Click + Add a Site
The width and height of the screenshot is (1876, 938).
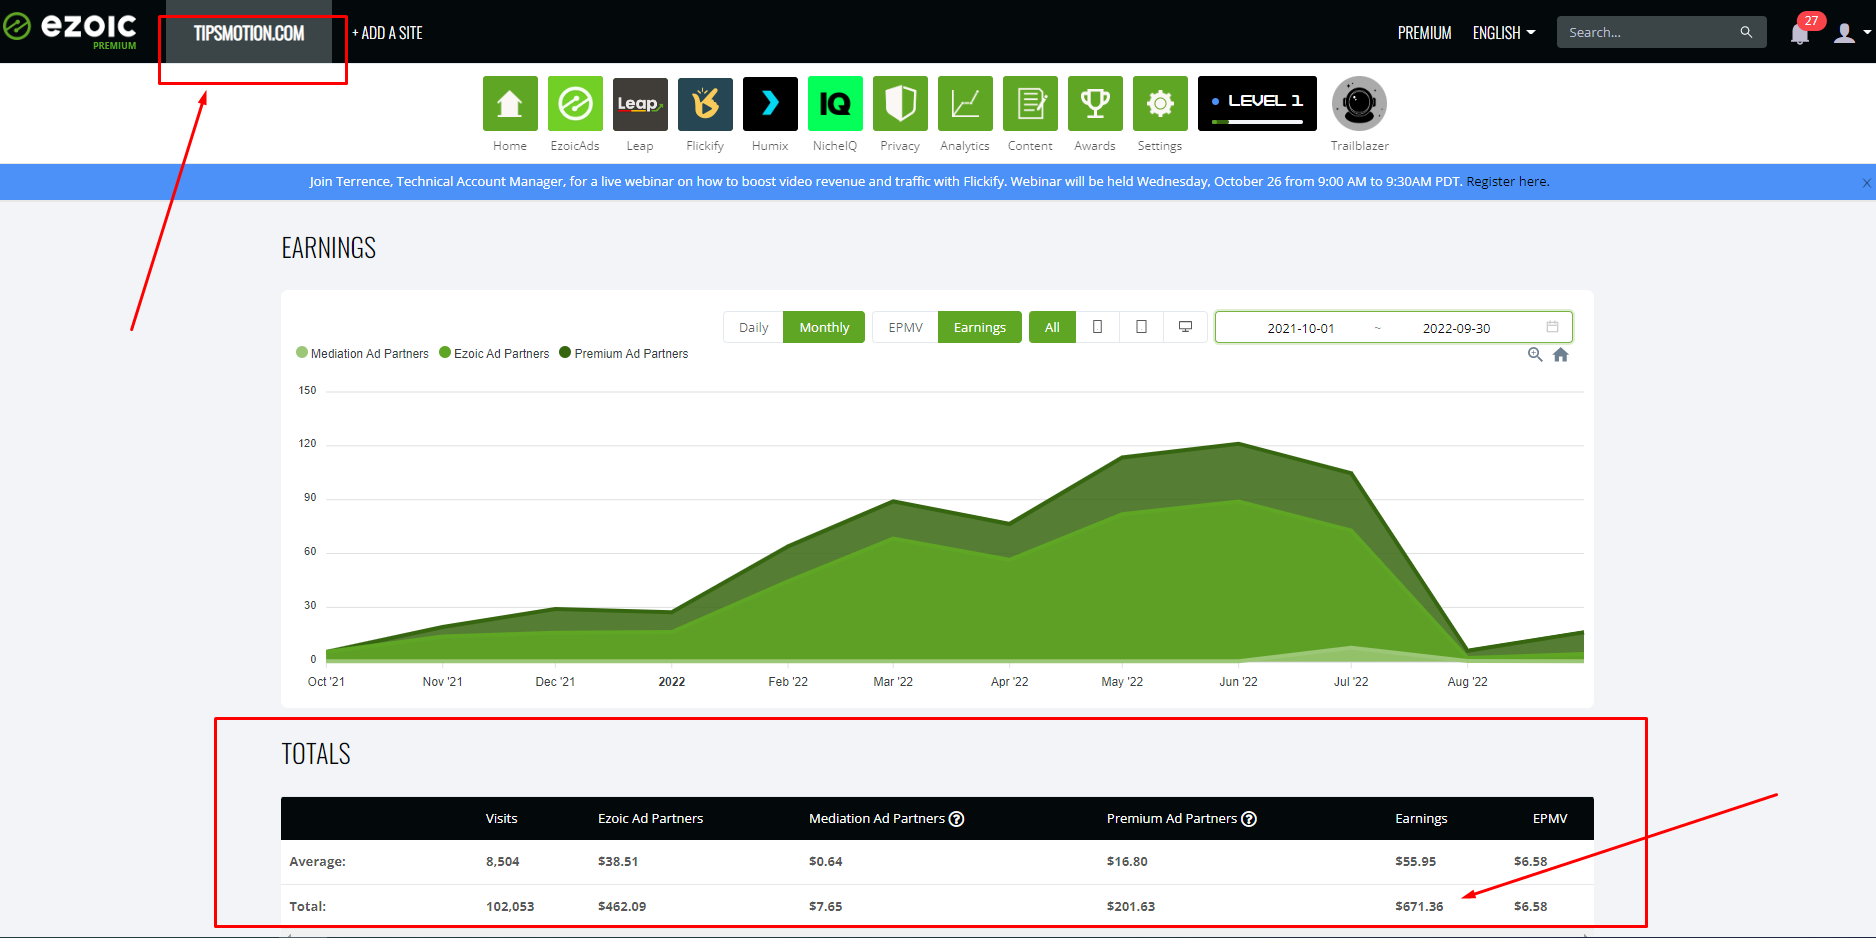(387, 33)
